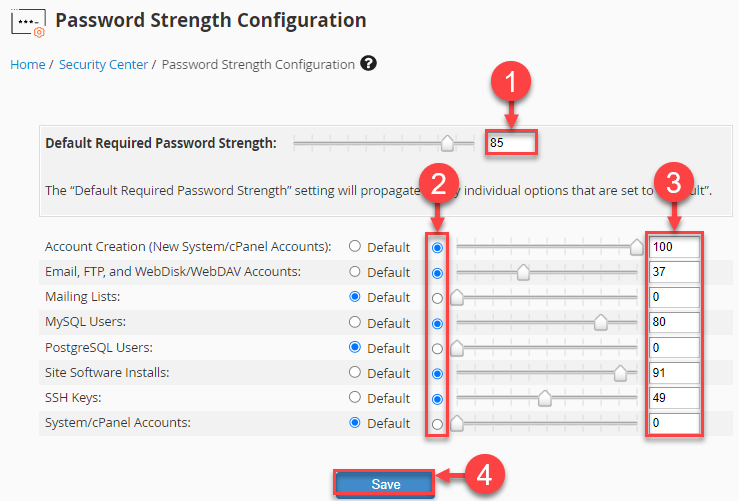
Task: Select custom strength radio for System/cPanel Accounts
Action: (437, 423)
